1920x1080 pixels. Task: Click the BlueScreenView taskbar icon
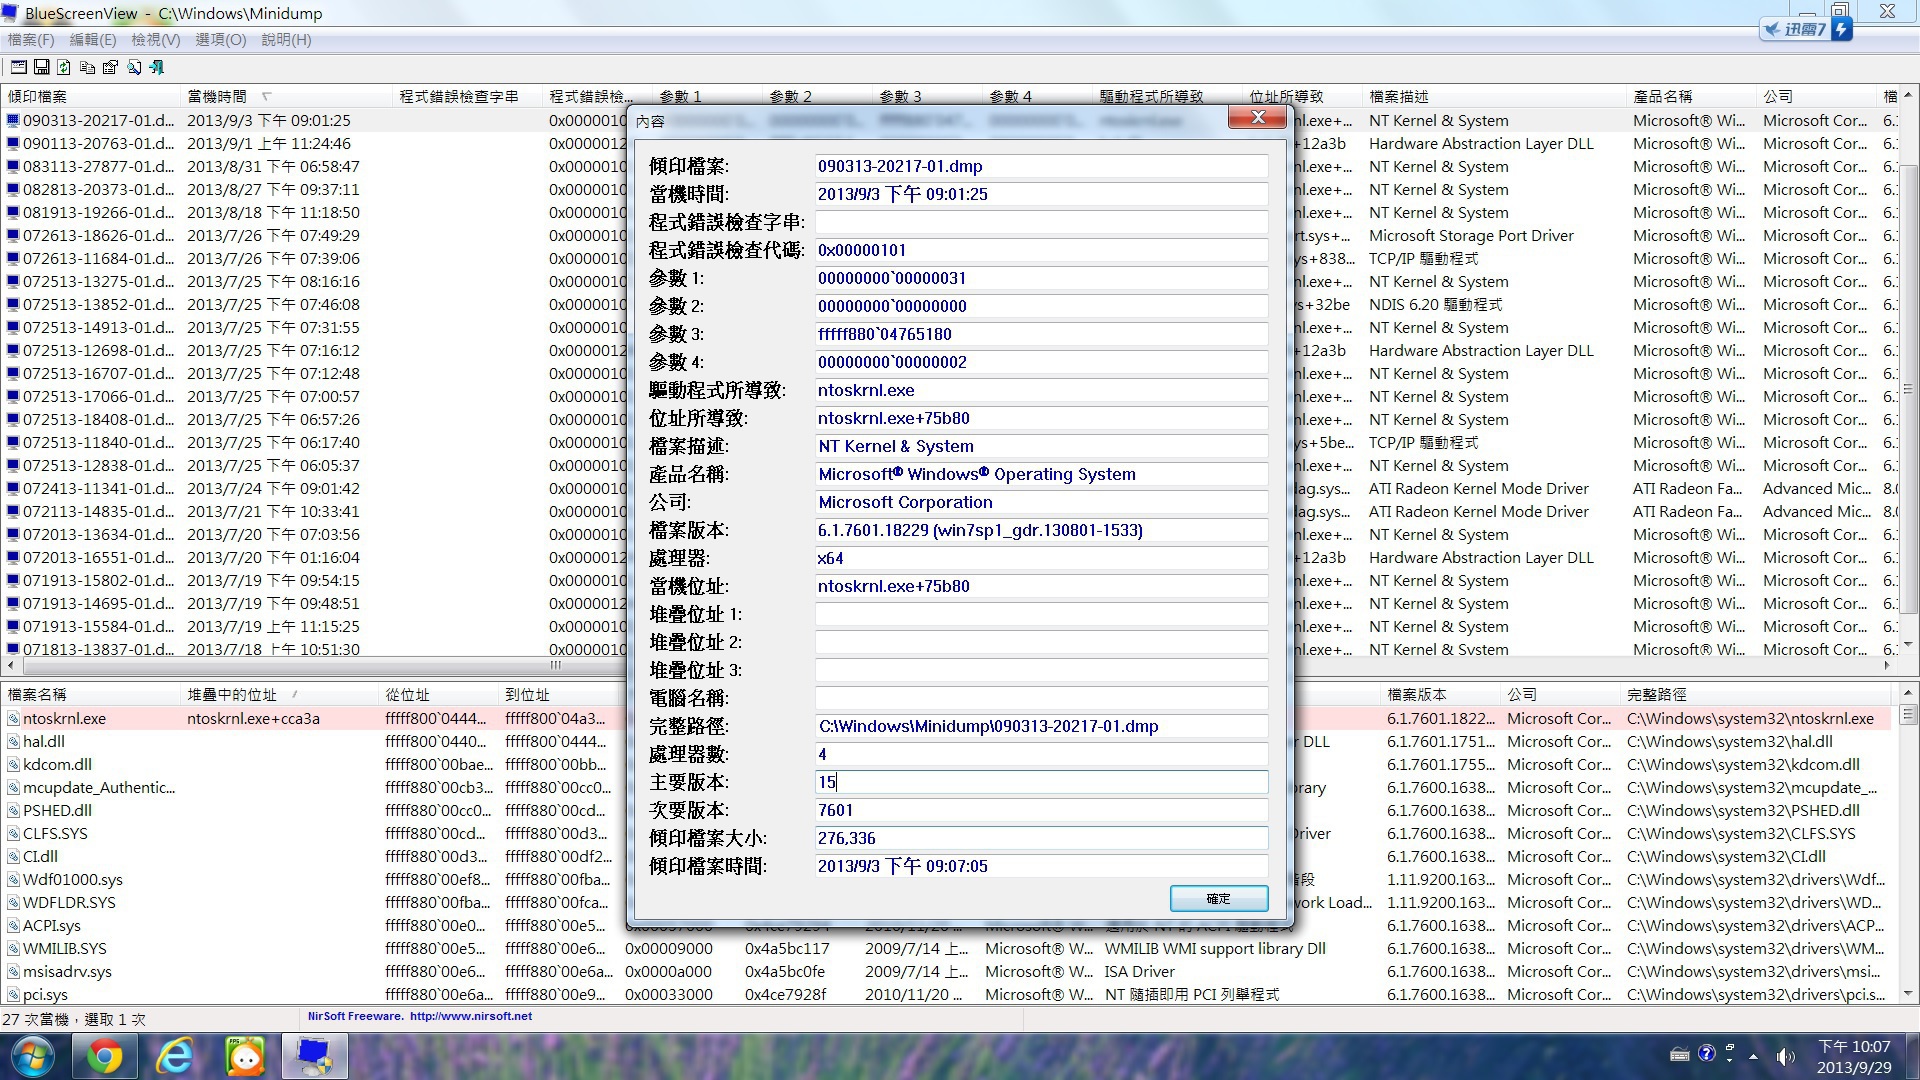315,1056
